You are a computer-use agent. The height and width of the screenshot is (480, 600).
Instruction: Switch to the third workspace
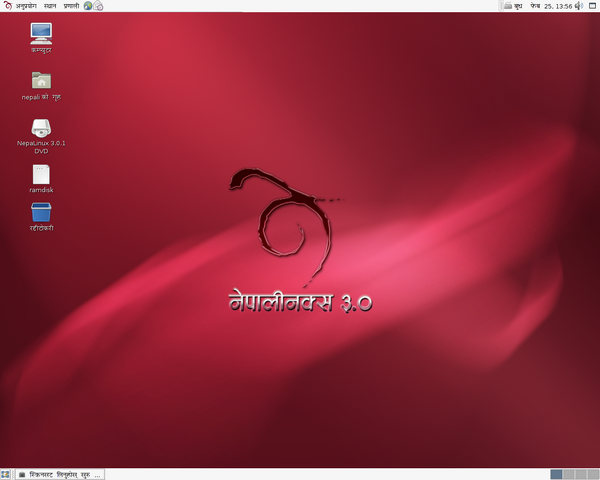point(581,475)
